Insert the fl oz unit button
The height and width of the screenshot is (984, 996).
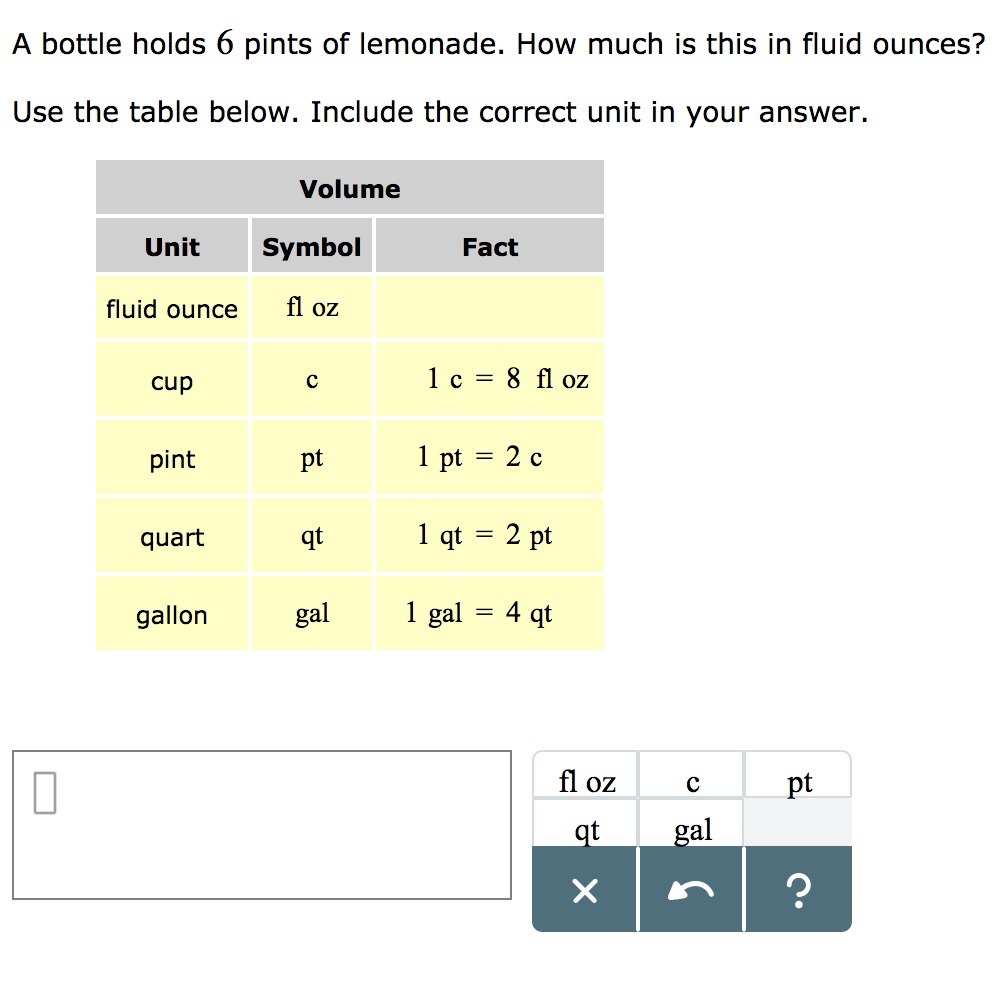click(x=587, y=782)
